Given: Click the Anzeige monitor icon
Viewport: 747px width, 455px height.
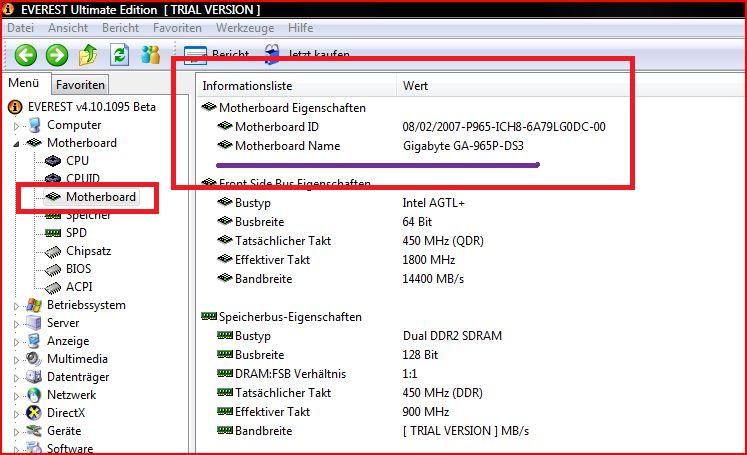Looking at the screenshot, I should (34, 341).
